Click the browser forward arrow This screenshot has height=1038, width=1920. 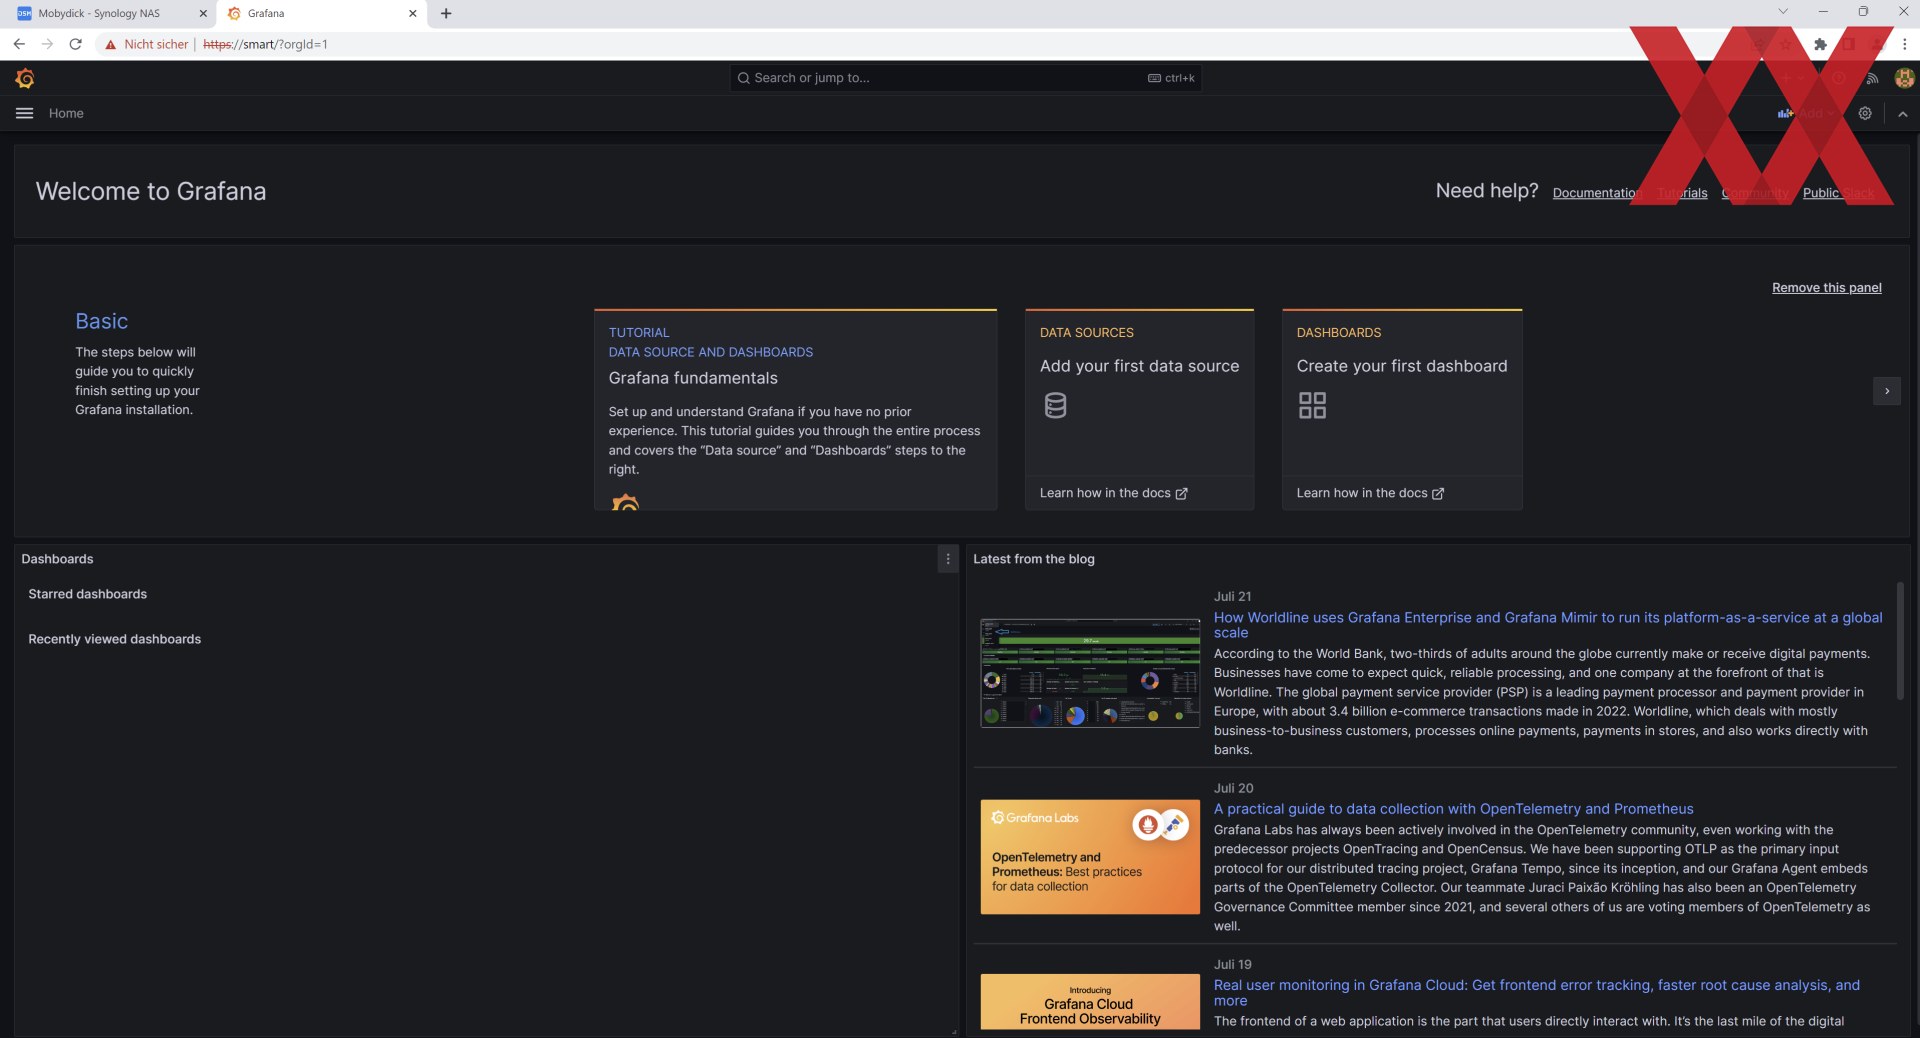47,44
